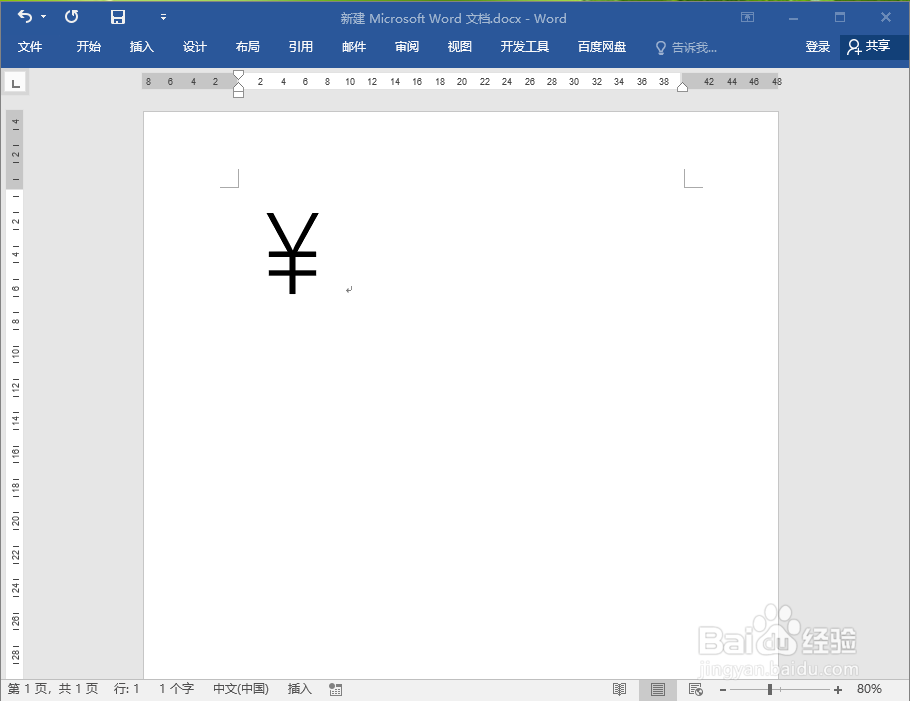Click the zoom out minus control

pyautogui.click(x=723, y=689)
